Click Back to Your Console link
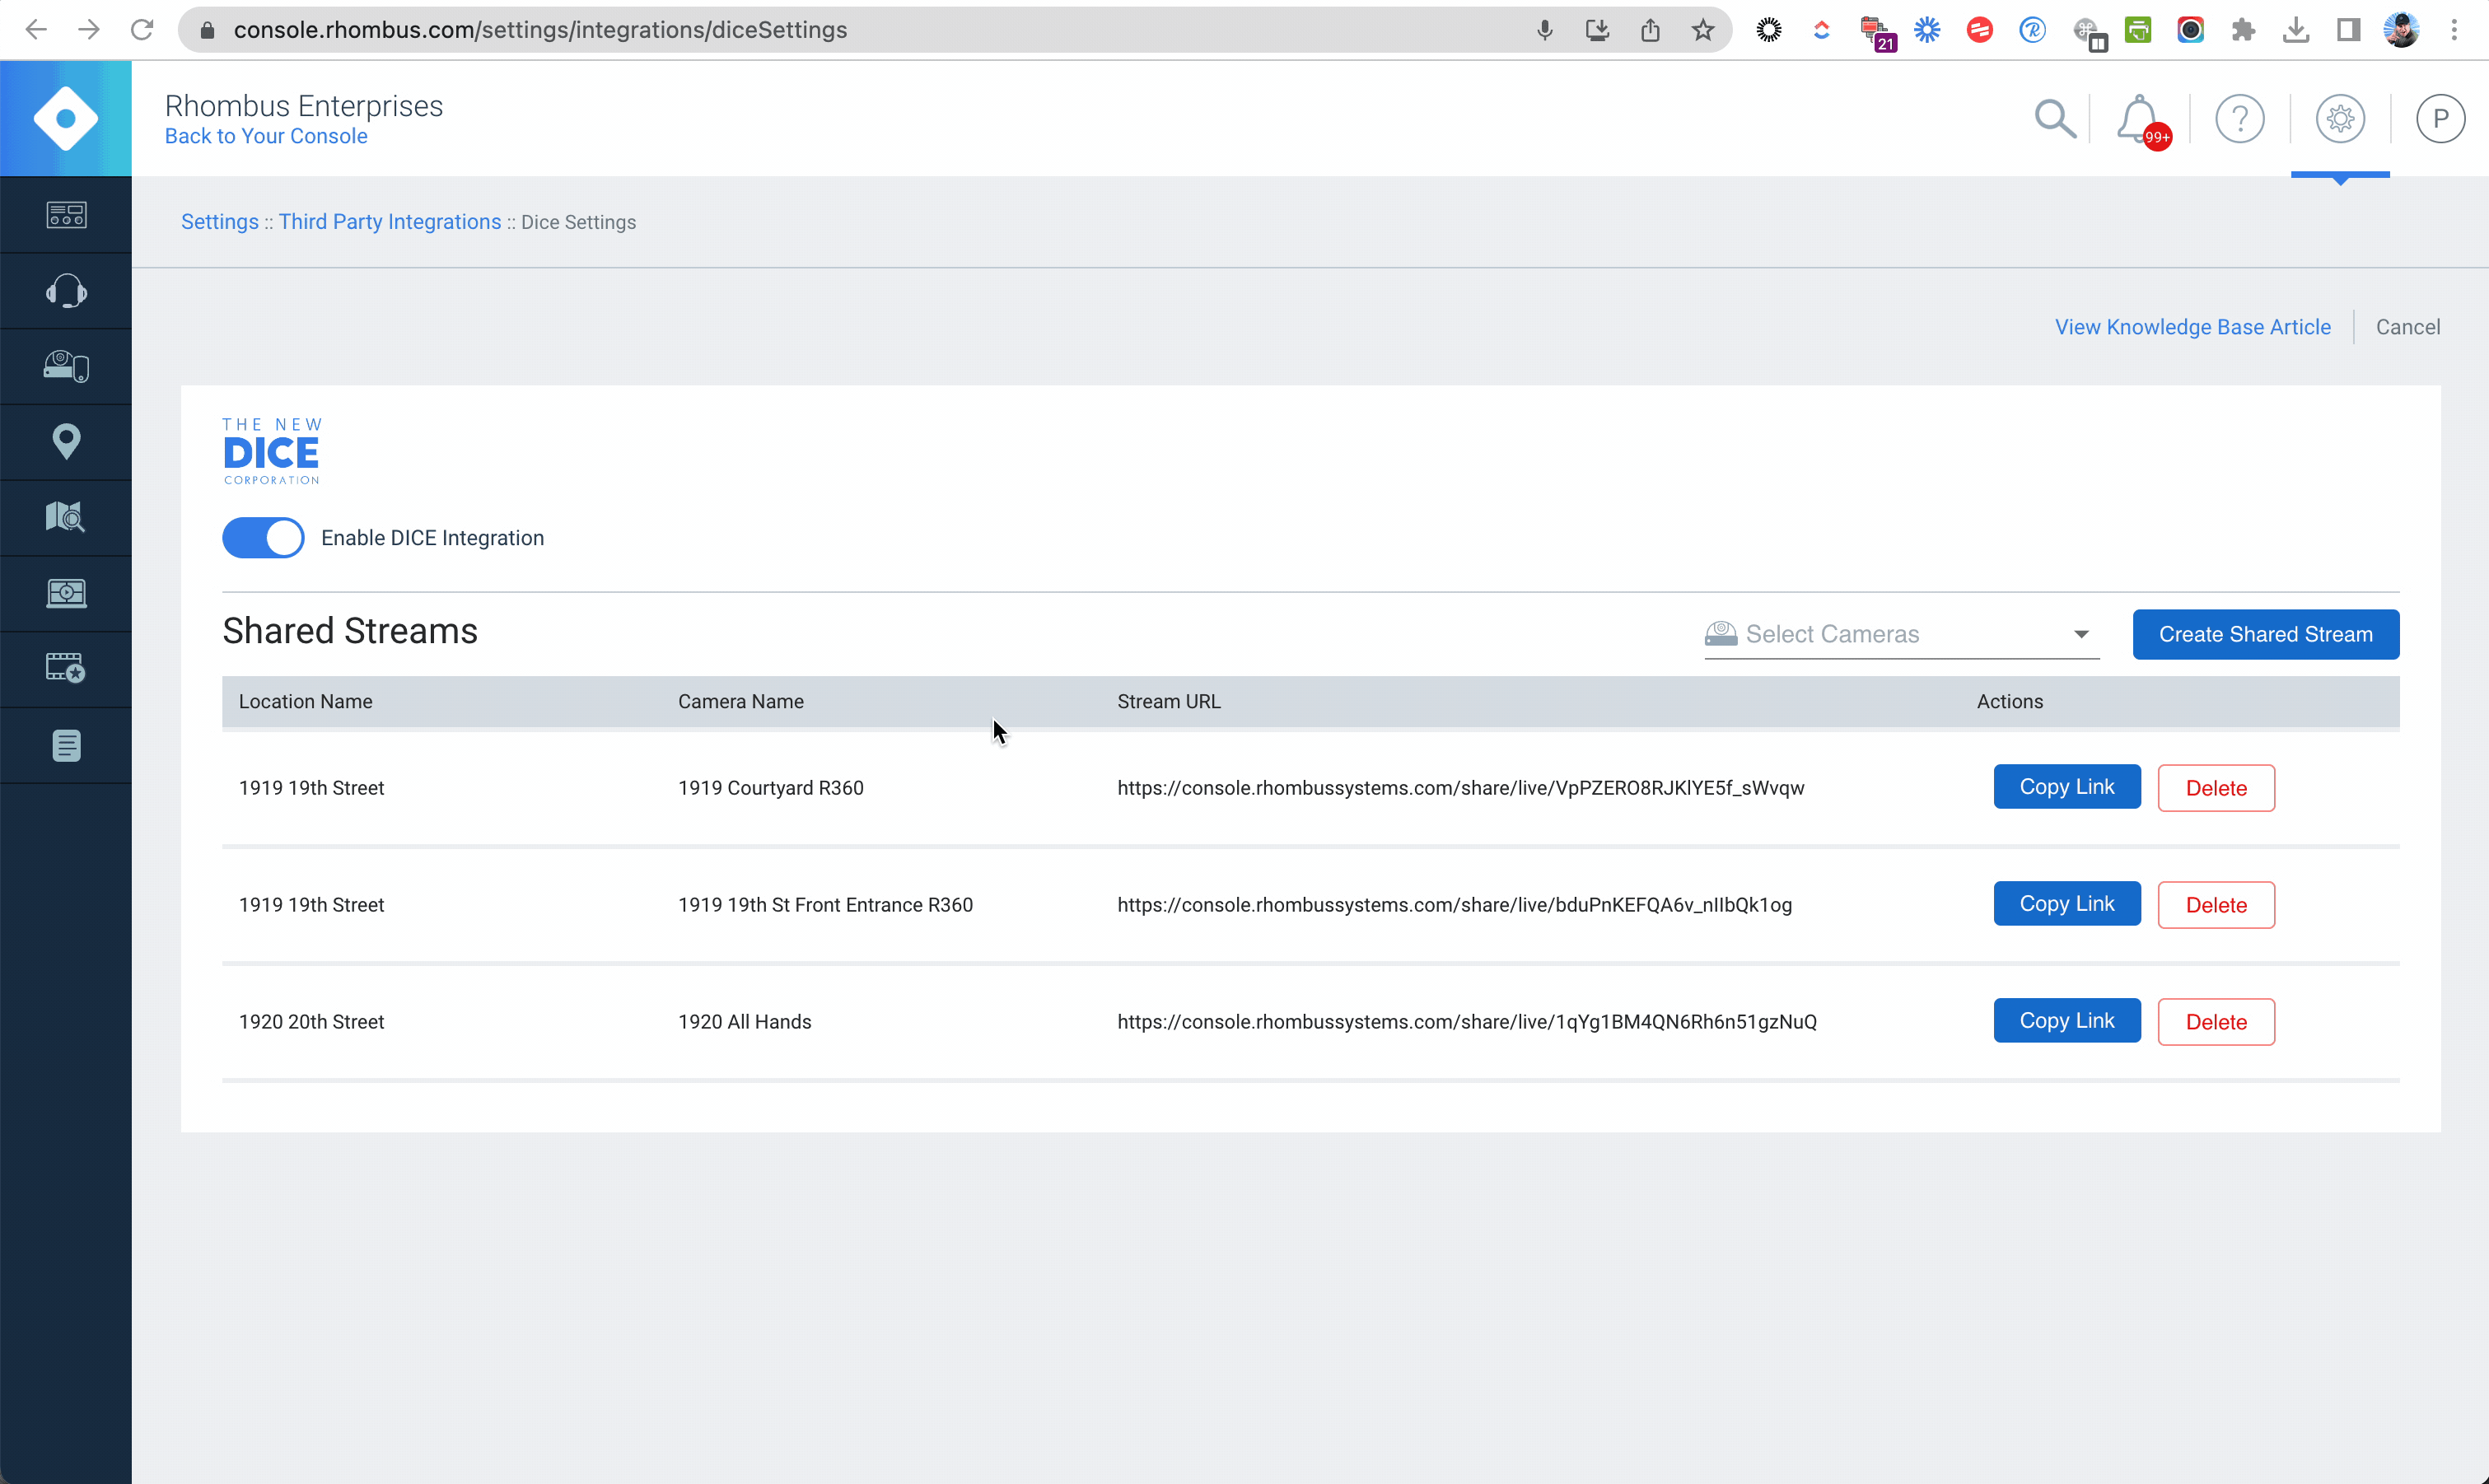 266,136
